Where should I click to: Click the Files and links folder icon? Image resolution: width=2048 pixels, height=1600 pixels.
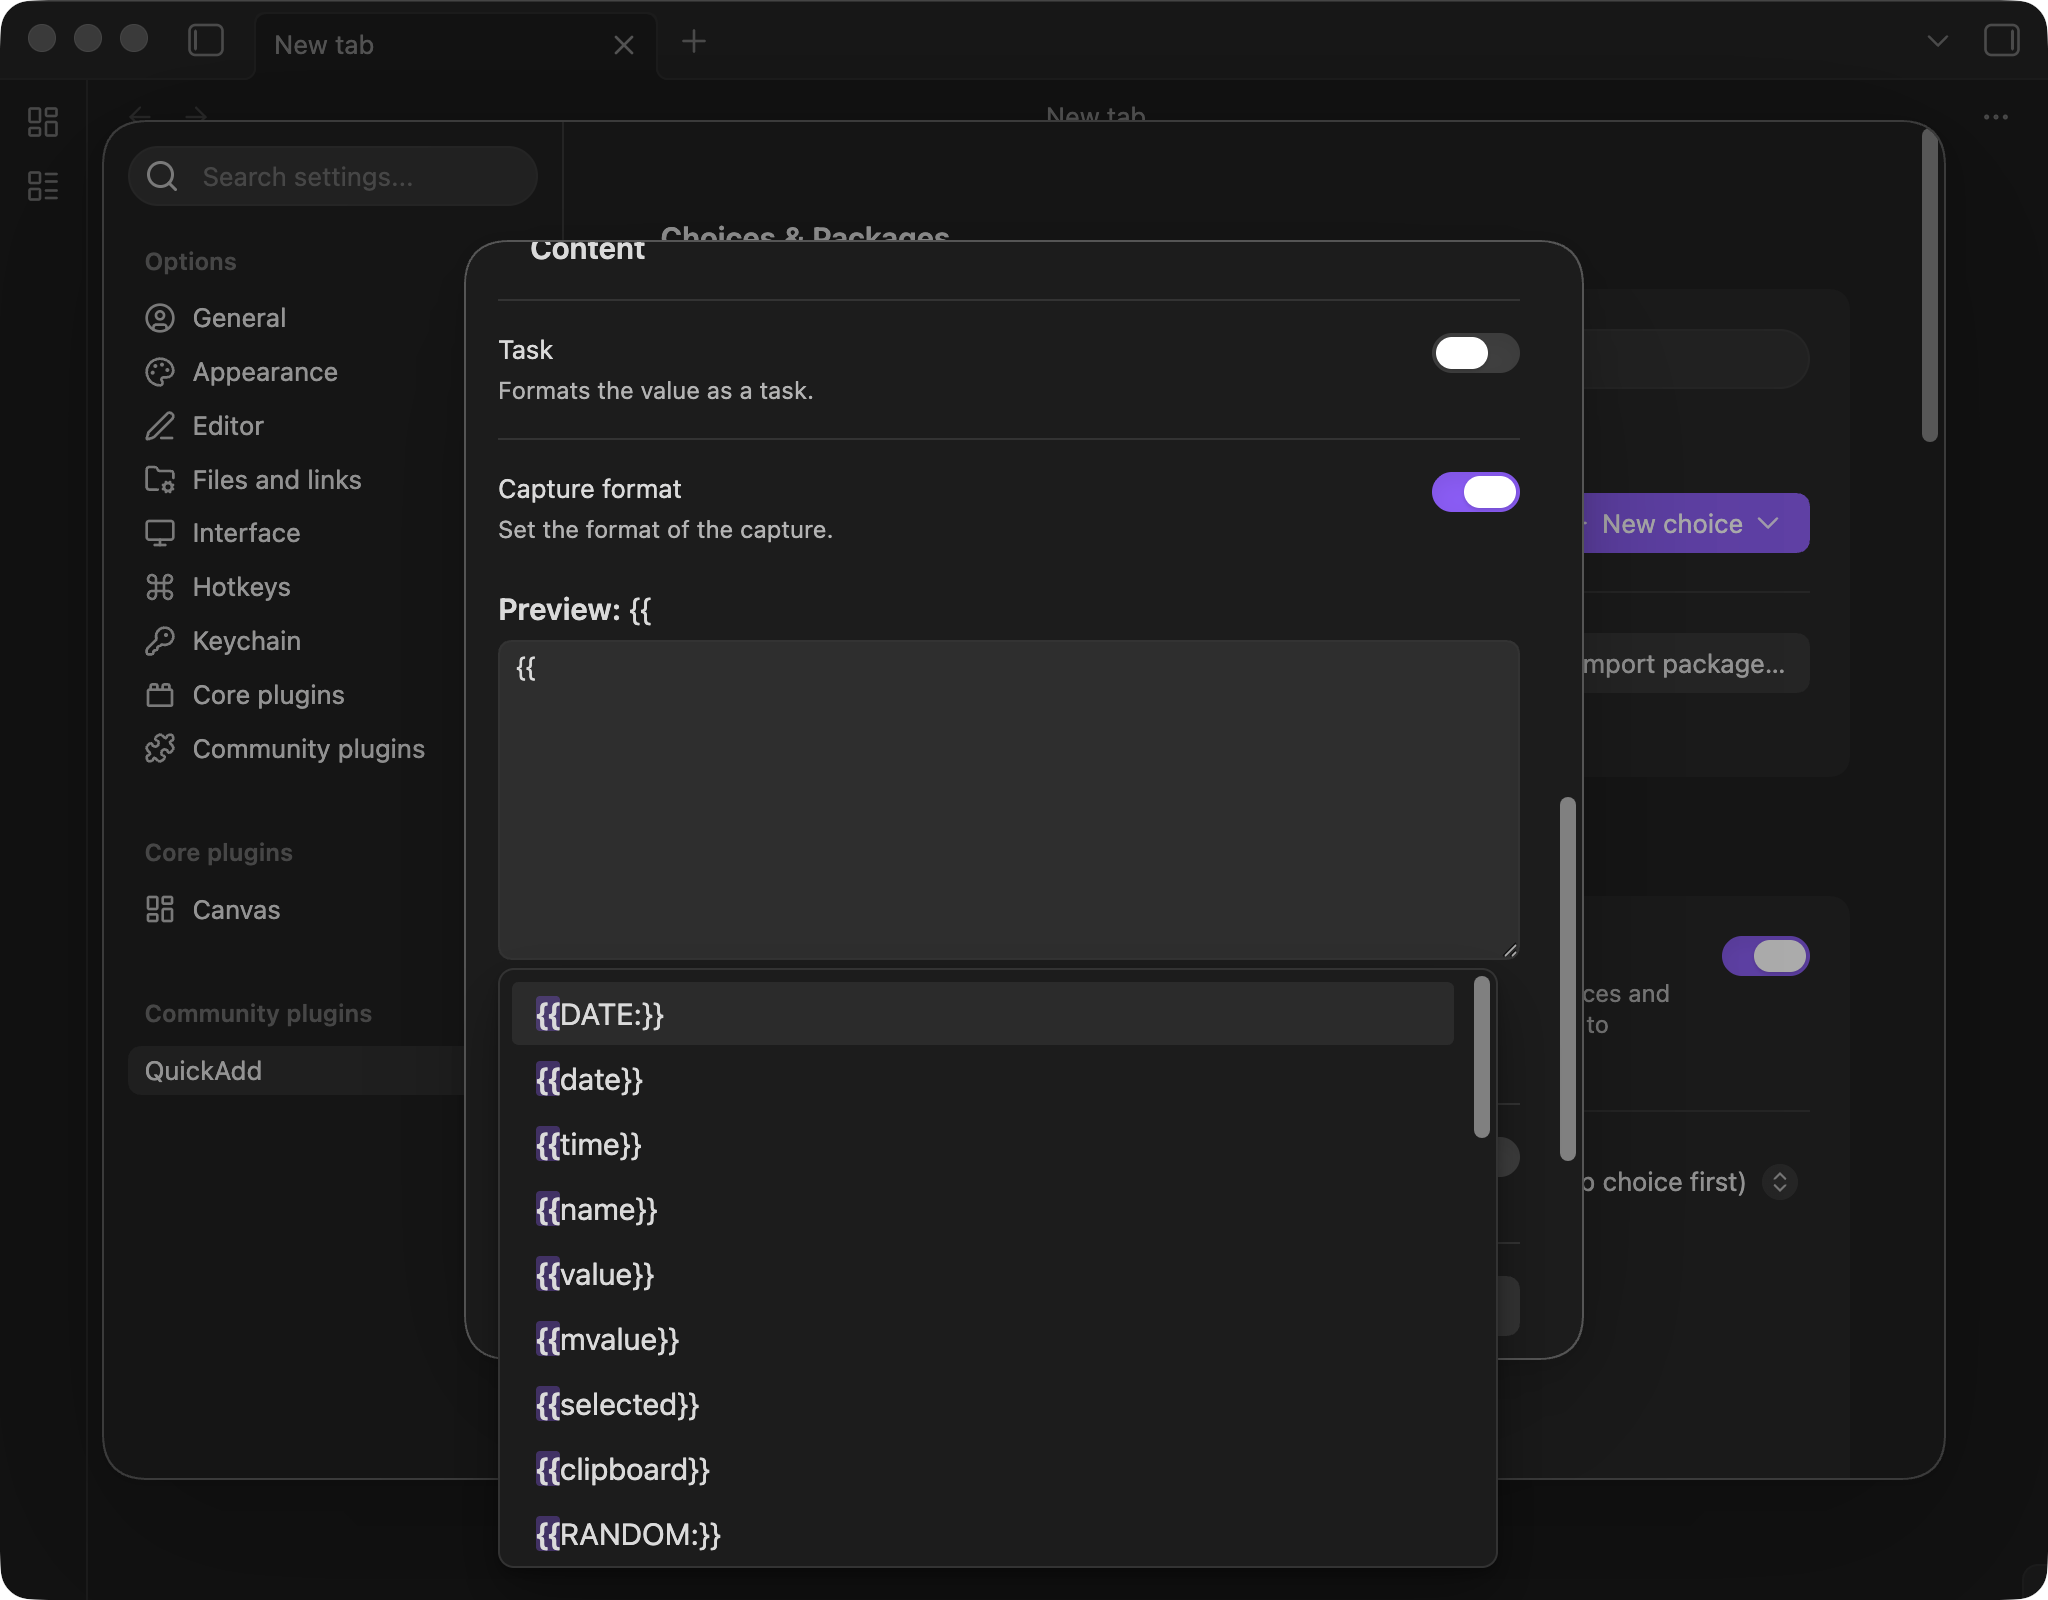(x=160, y=480)
